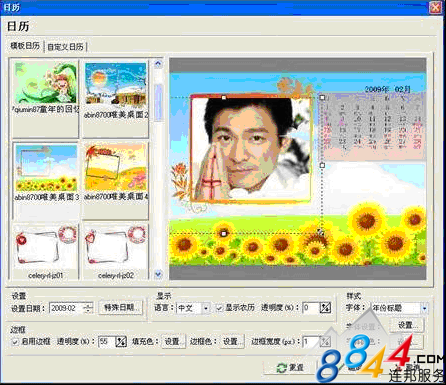Viewport: 446px width, 385px height.
Task: Open the 边框色 设置 color picker
Action: [x=231, y=342]
